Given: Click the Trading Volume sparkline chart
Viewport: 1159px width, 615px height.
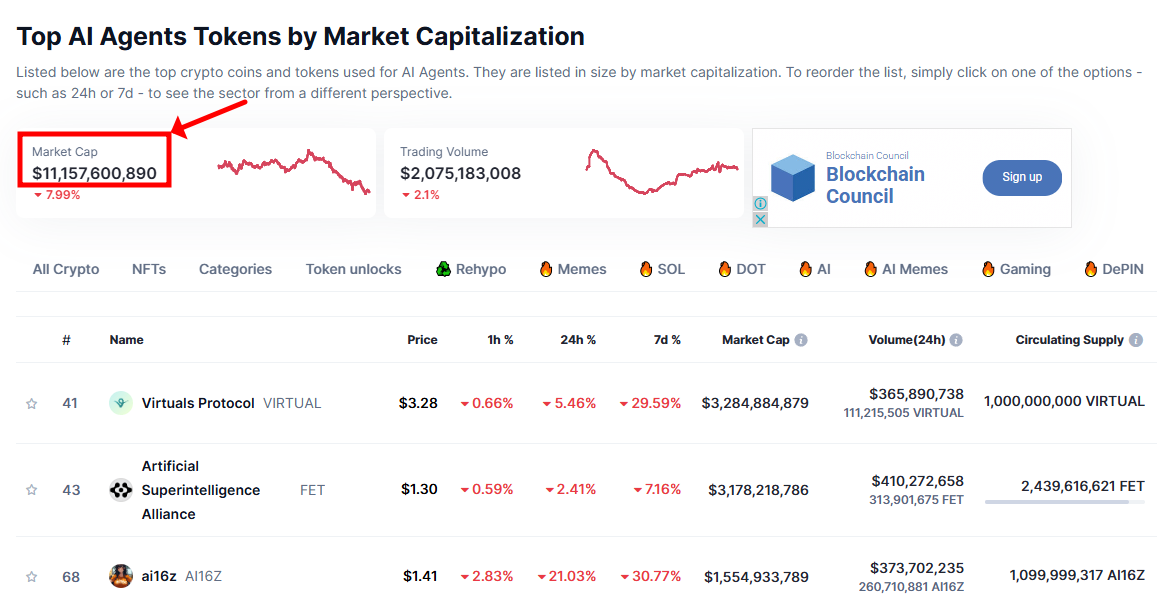Looking at the screenshot, I should pyautogui.click(x=661, y=171).
